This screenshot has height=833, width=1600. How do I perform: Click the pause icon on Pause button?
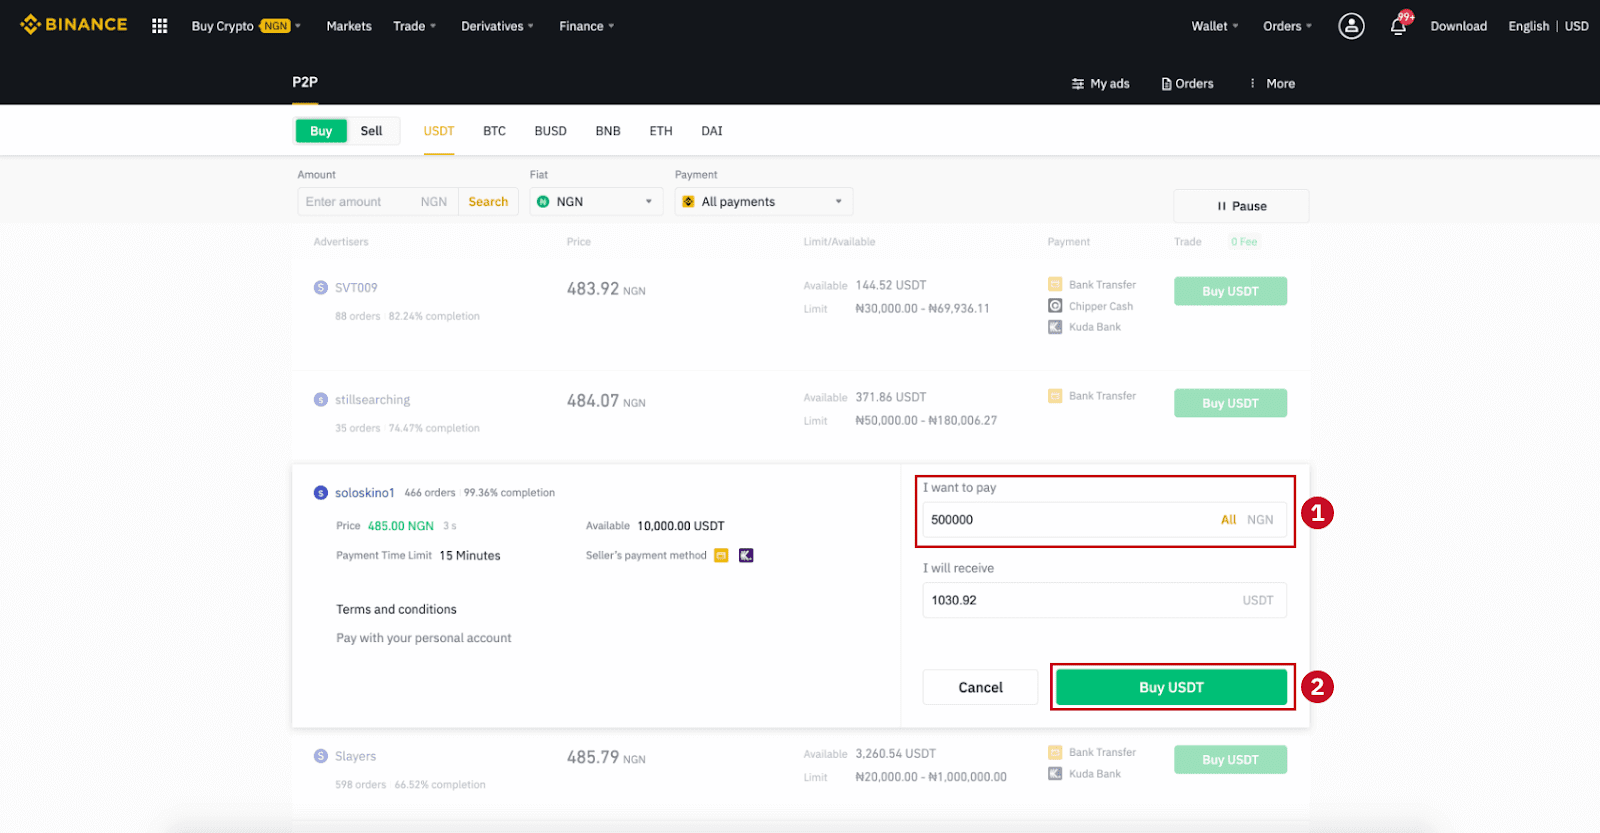point(1222,206)
